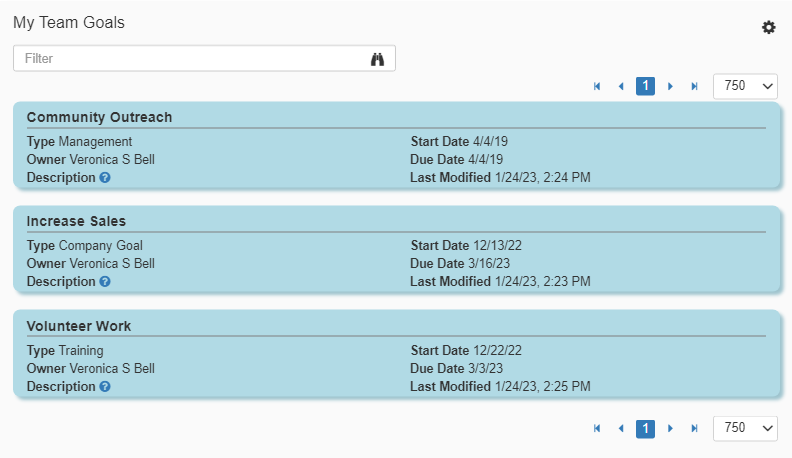Click into the Filter text field
This screenshot has height=458, width=792.
pos(190,59)
